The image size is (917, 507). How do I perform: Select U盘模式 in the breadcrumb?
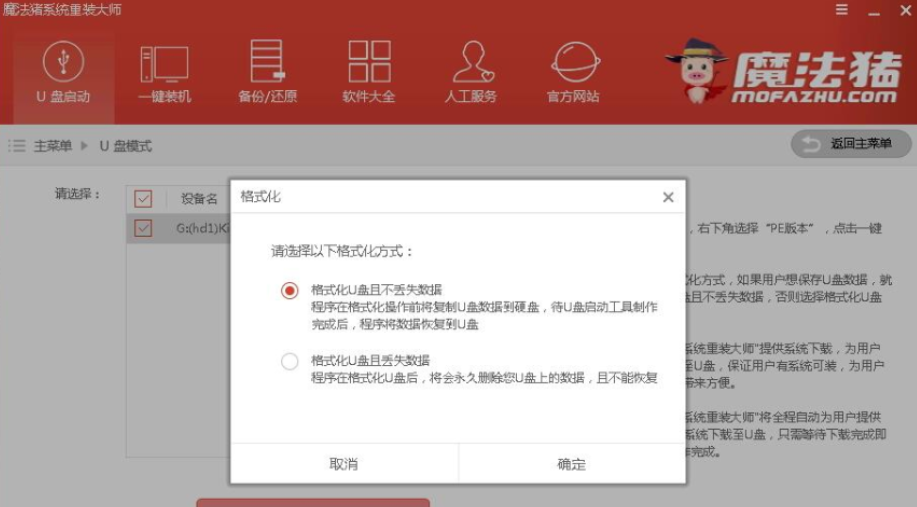coord(125,146)
